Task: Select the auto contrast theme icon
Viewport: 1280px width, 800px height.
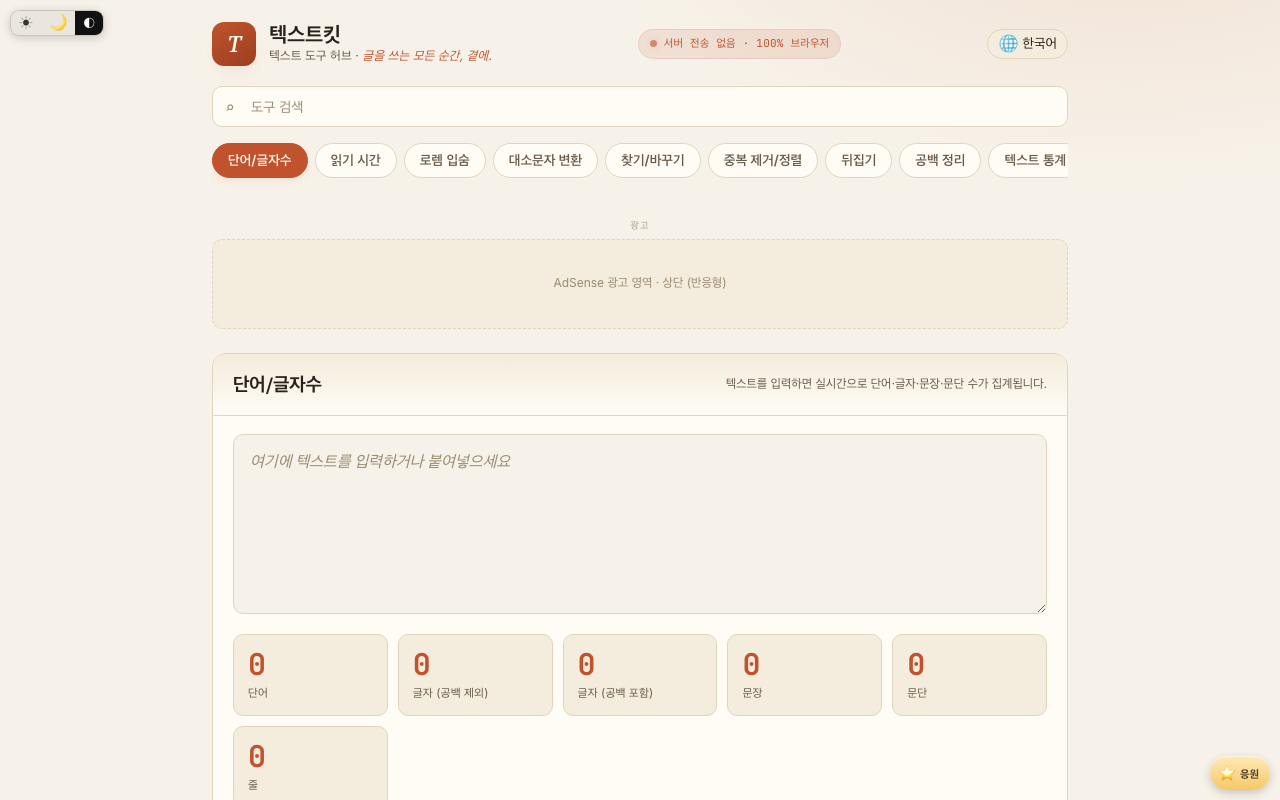Action: click(89, 23)
